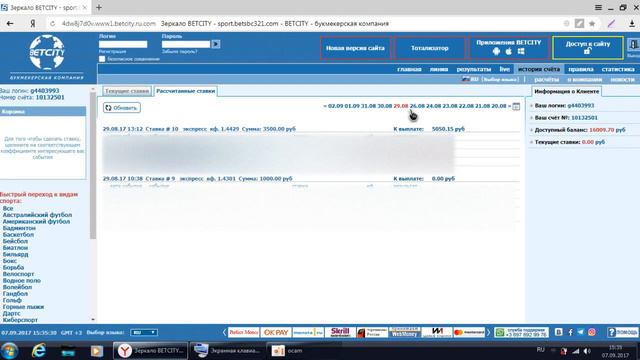Viewport: 640px width, 360px height.
Task: Open the ocam taskbar item
Action: [x=287, y=351]
